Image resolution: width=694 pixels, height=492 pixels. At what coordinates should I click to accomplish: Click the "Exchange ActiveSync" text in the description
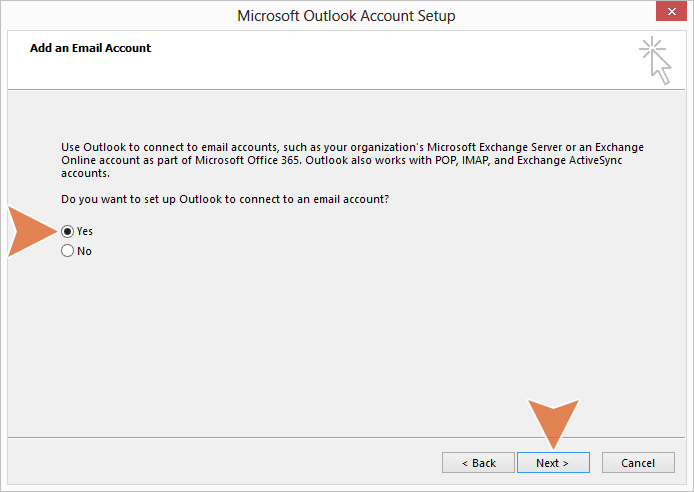(x=570, y=160)
